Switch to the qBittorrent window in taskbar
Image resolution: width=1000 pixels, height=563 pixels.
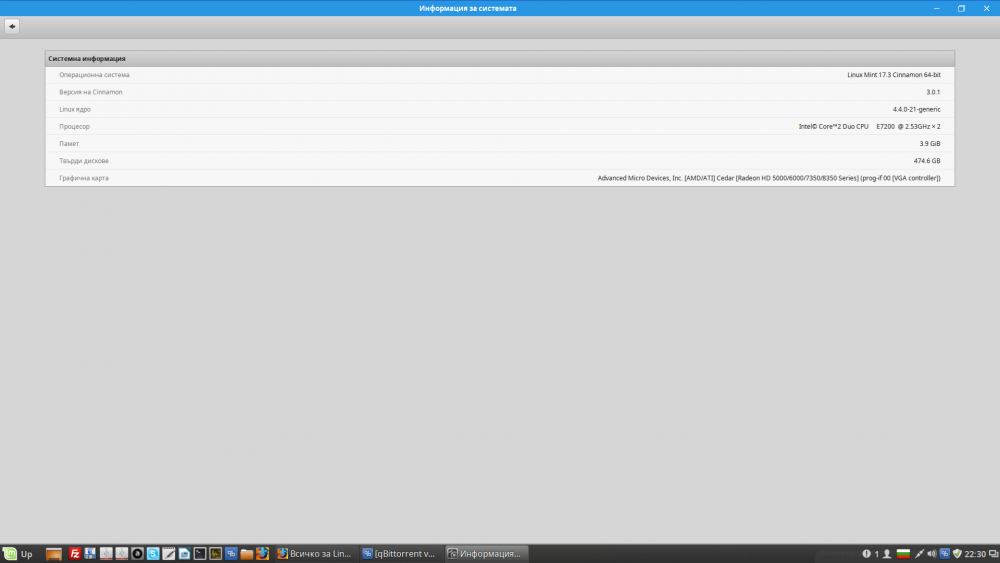(x=400, y=553)
